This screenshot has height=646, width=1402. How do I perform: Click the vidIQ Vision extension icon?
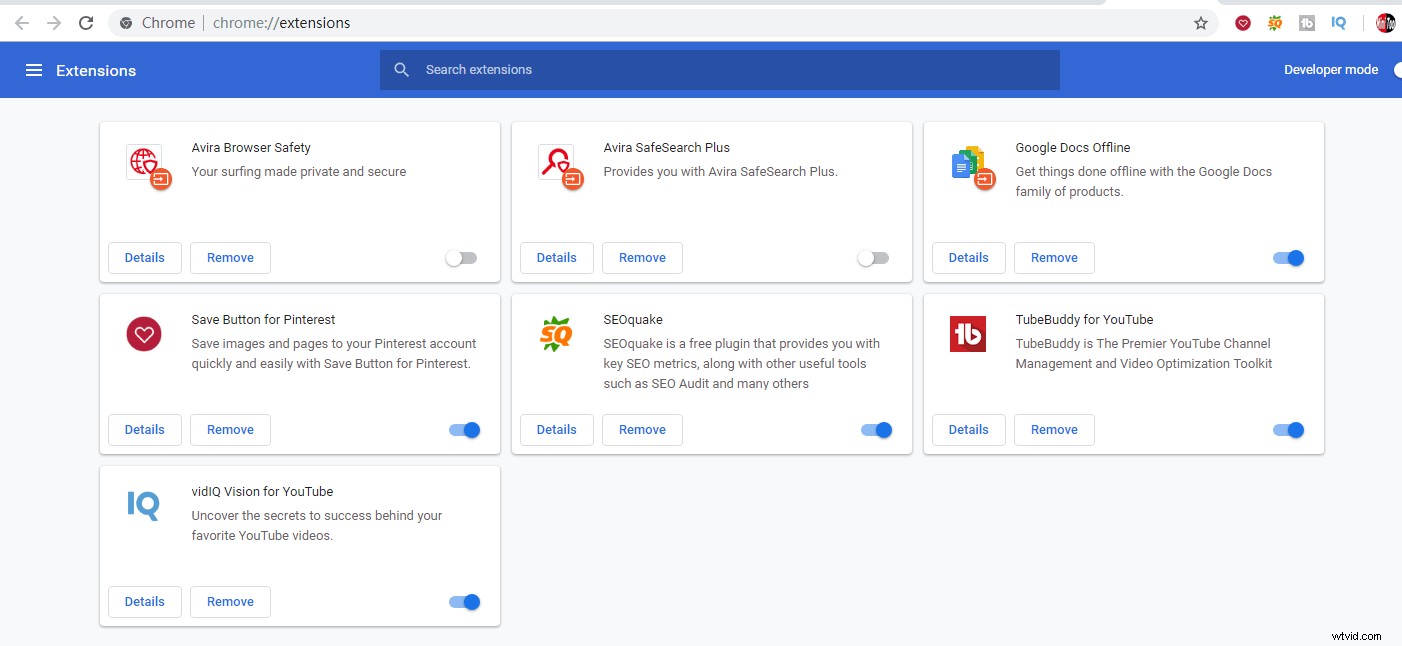(143, 506)
